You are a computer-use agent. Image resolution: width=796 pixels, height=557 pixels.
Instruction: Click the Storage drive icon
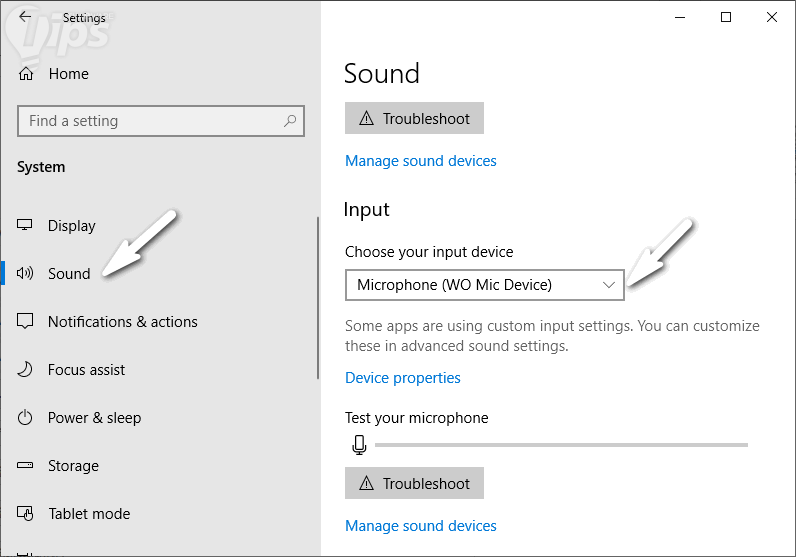tap(26, 466)
